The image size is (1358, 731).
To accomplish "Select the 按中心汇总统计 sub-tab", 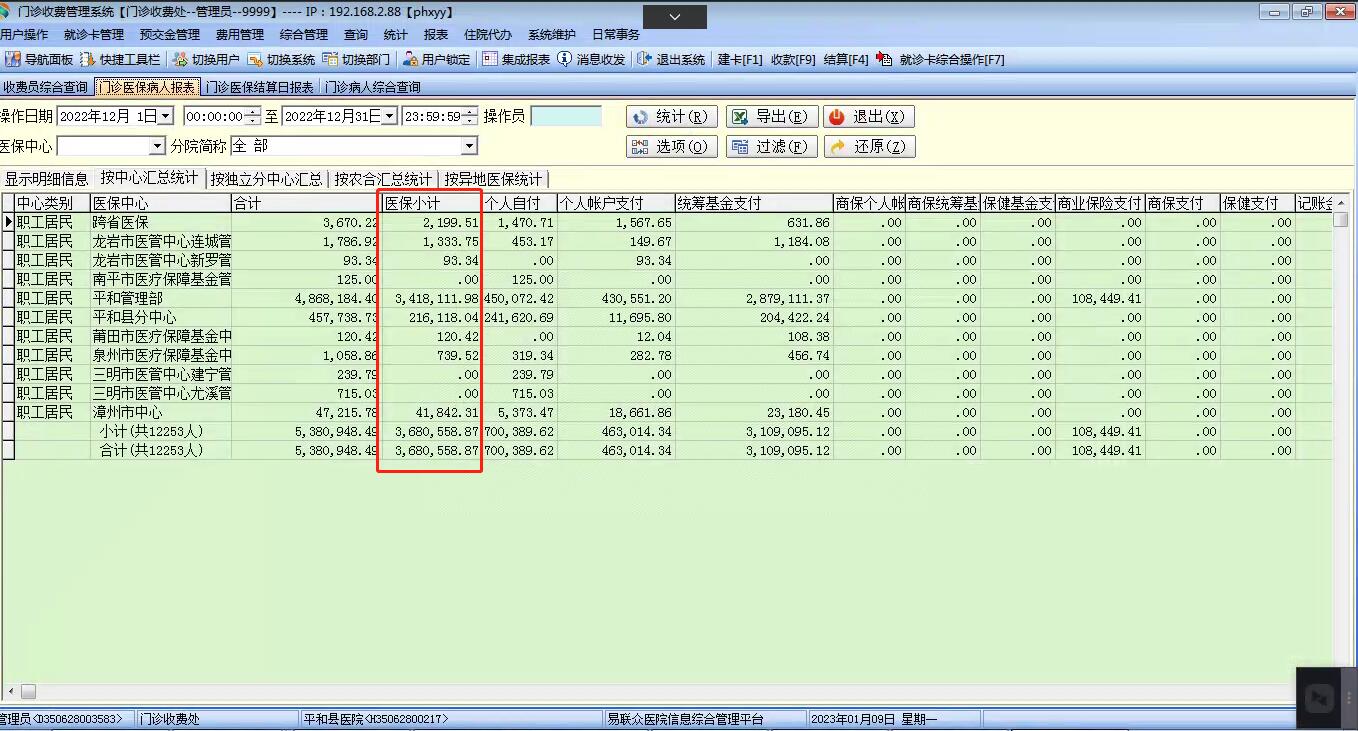I will pyautogui.click(x=149, y=178).
